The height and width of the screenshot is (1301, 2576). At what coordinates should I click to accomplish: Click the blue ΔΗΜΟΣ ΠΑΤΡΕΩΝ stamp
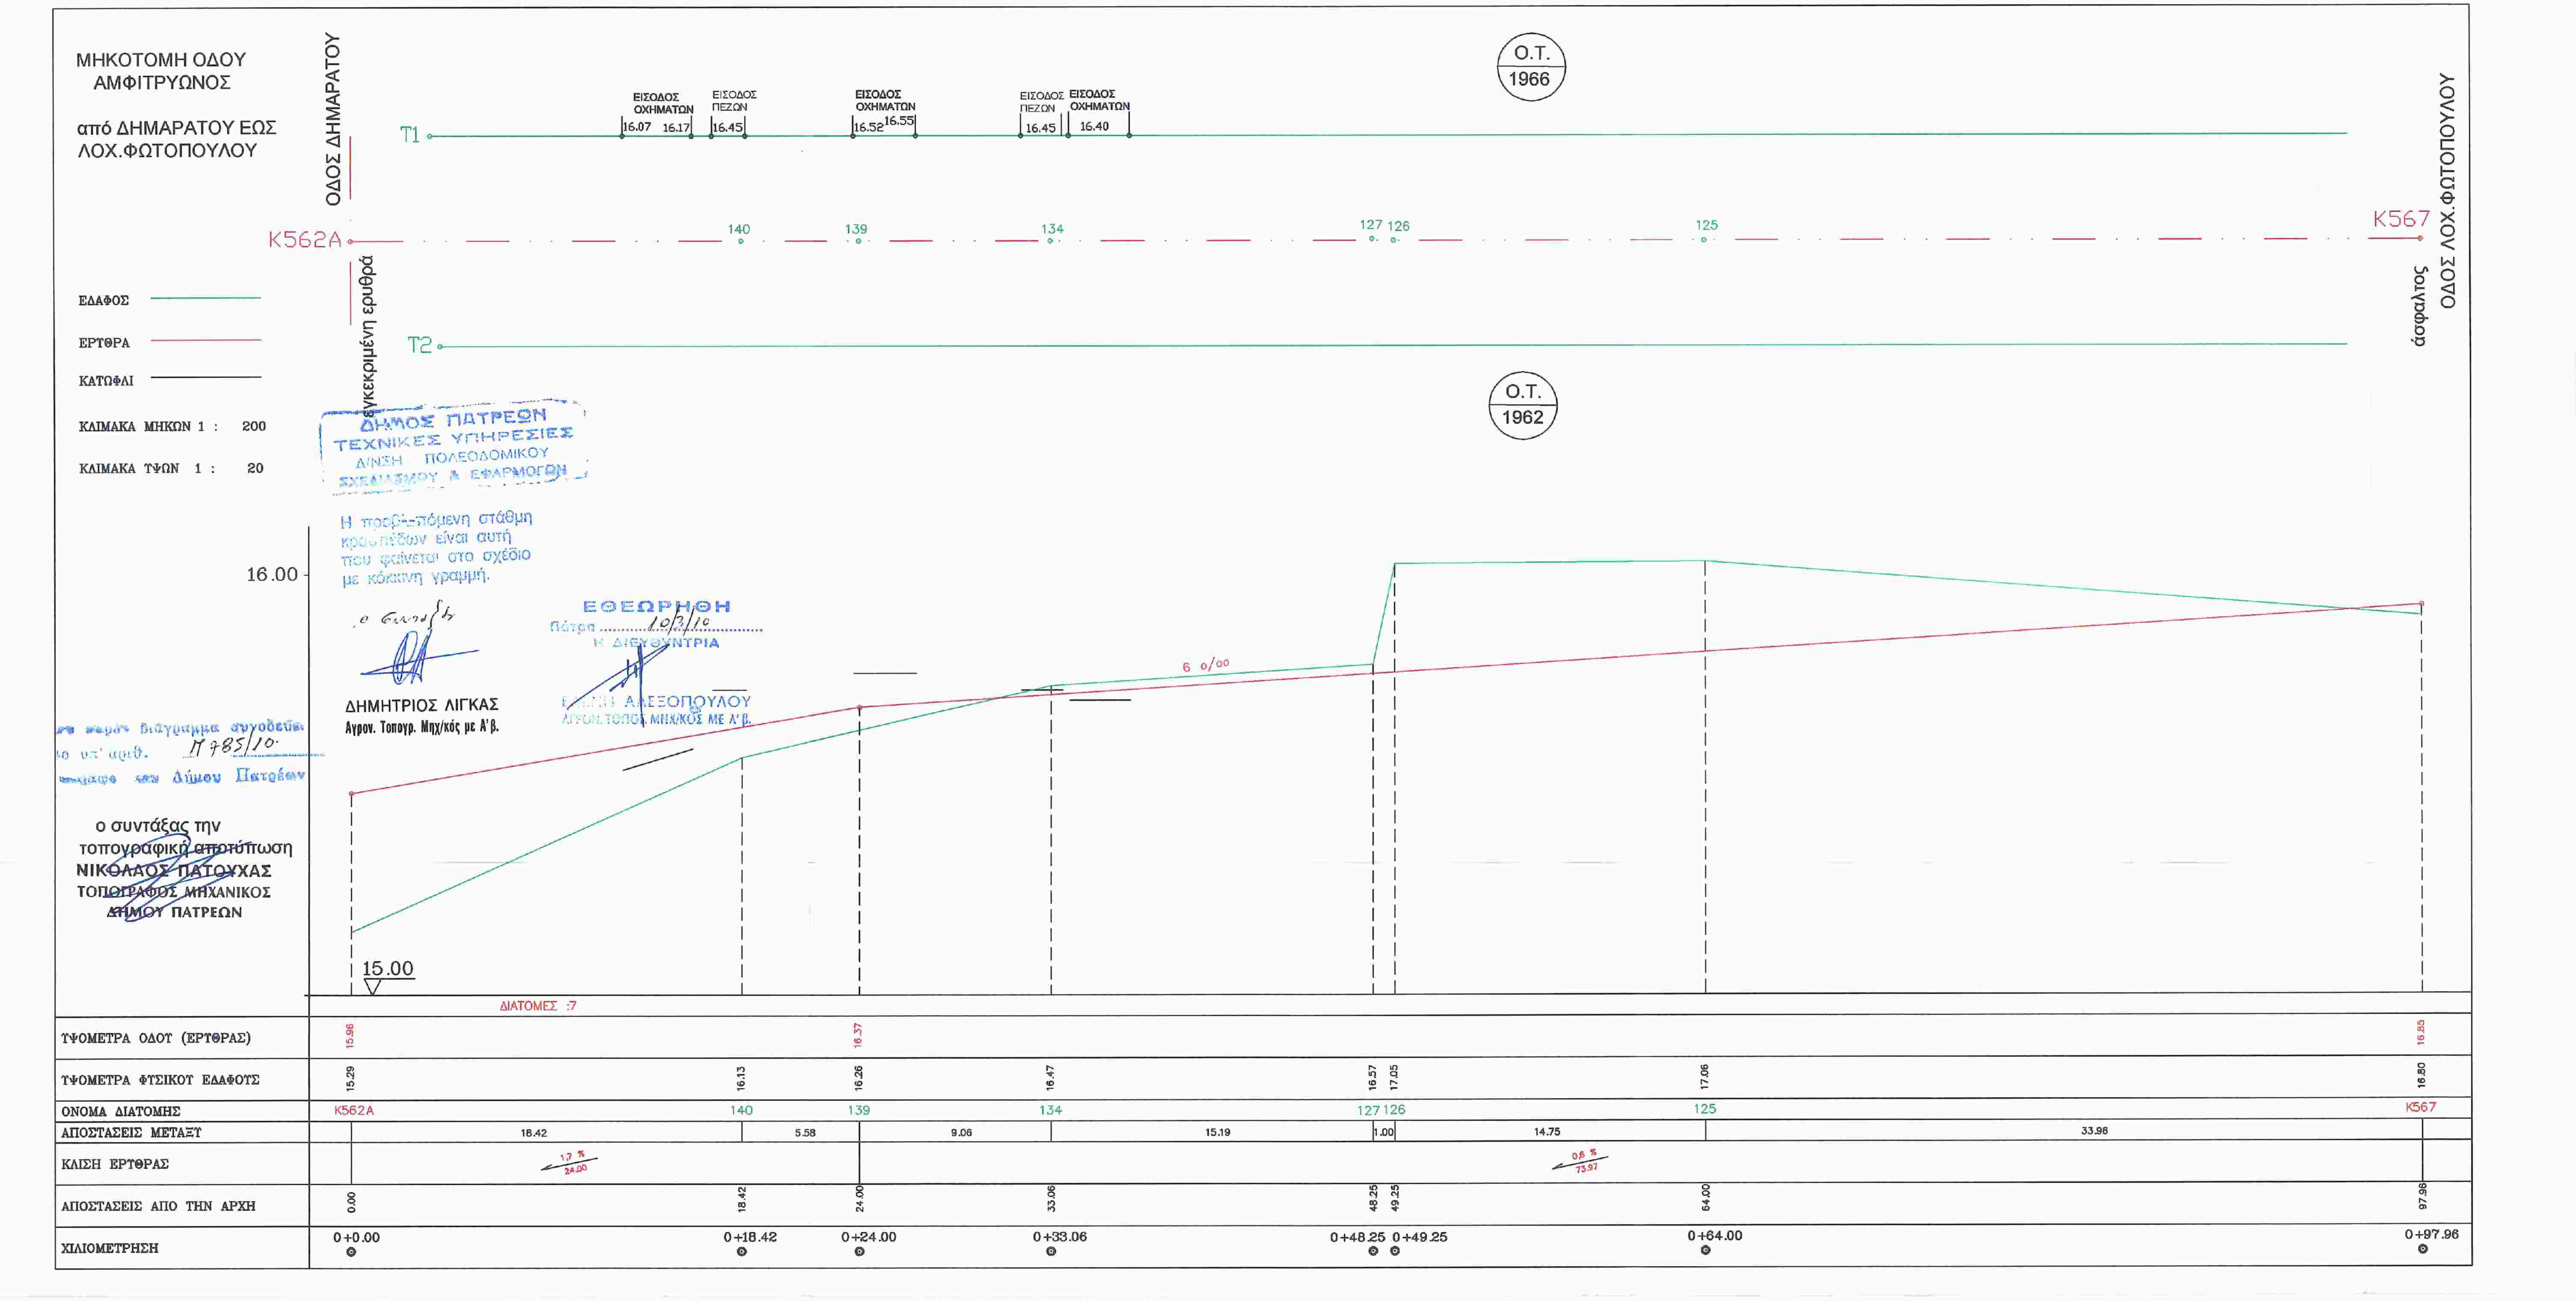pyautogui.click(x=453, y=447)
